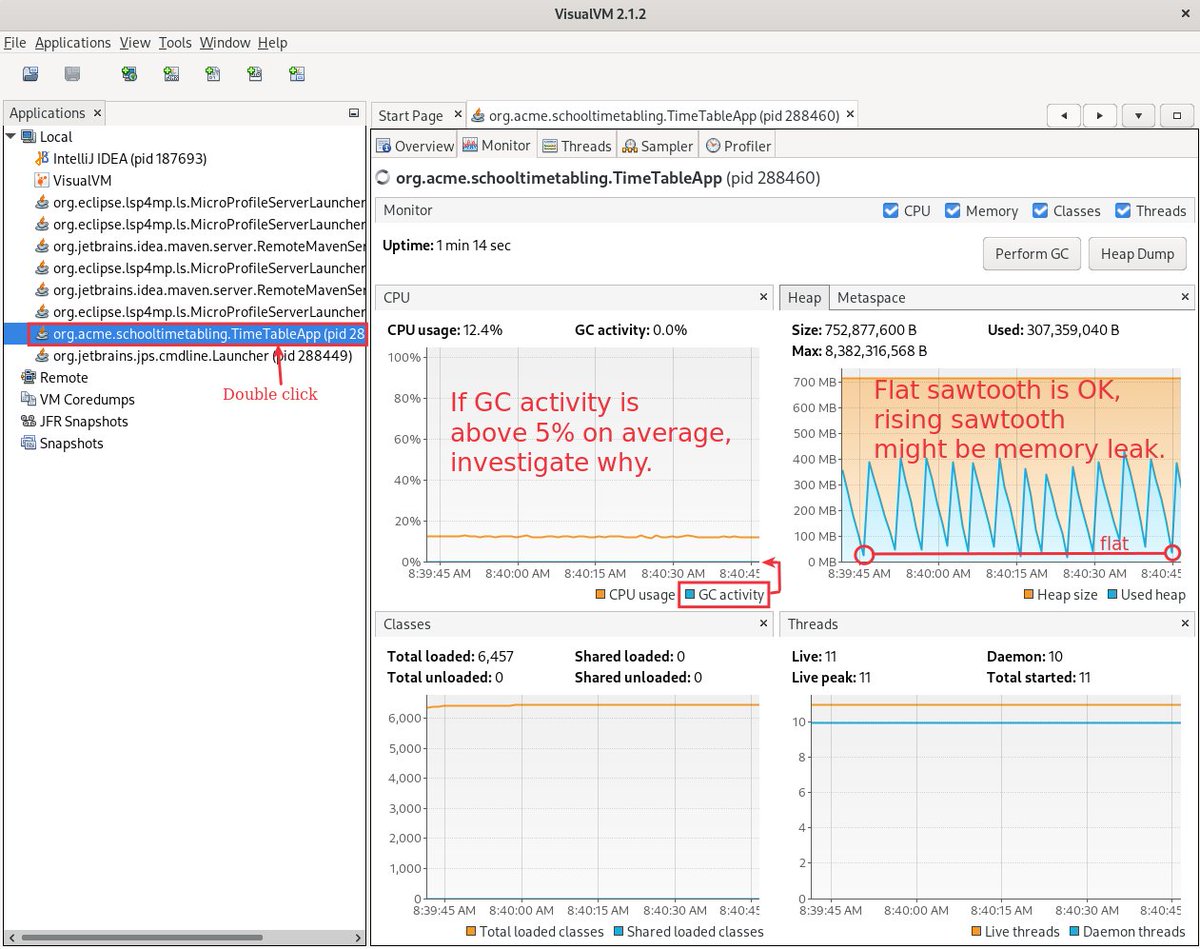
Task: Click the VisualVM application icon in tree
Action: pyautogui.click(x=42, y=180)
